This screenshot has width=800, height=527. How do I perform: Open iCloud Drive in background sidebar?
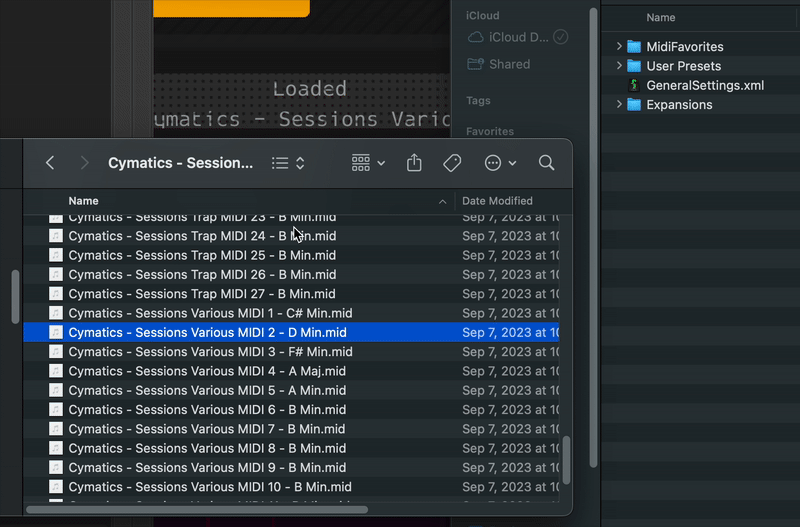click(x=508, y=37)
